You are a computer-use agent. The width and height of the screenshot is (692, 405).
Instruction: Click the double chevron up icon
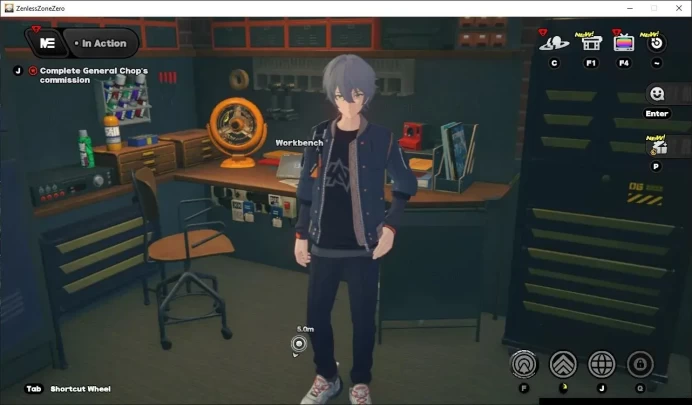[563, 364]
